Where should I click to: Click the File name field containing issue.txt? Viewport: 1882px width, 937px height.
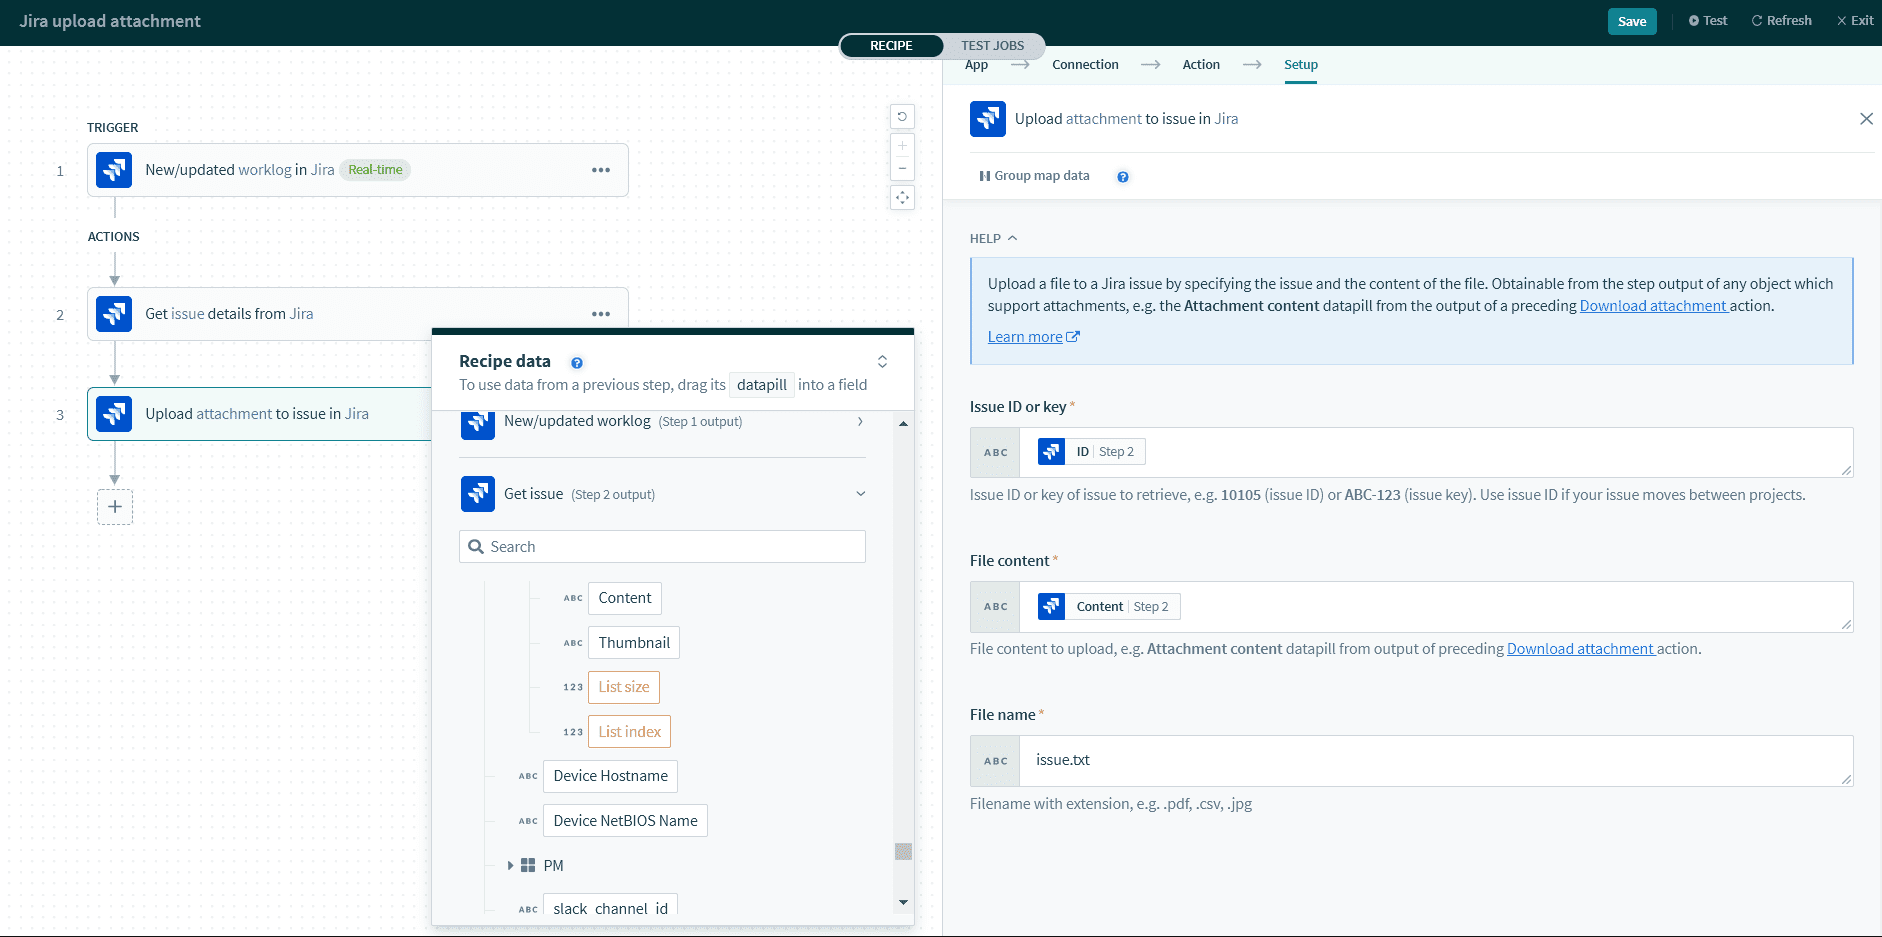[1400, 760]
